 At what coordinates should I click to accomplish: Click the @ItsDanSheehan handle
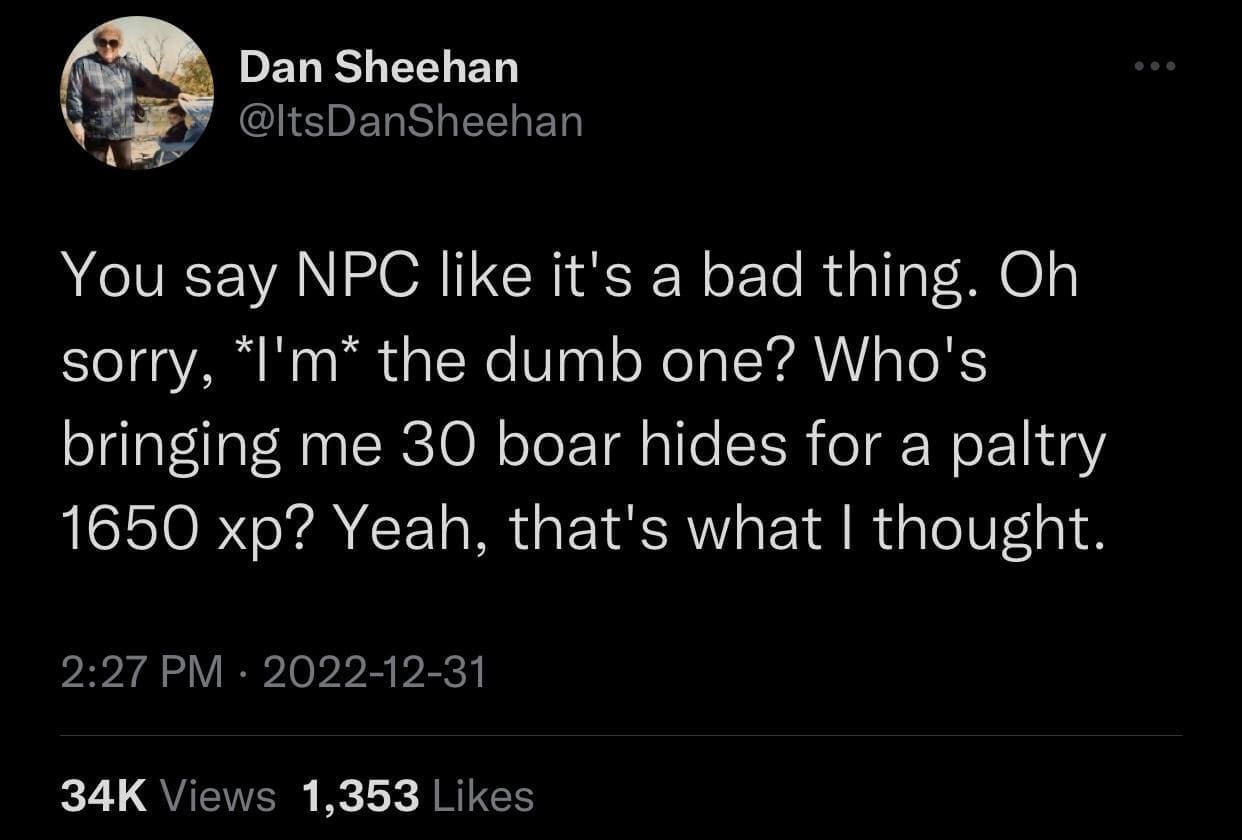click(410, 121)
